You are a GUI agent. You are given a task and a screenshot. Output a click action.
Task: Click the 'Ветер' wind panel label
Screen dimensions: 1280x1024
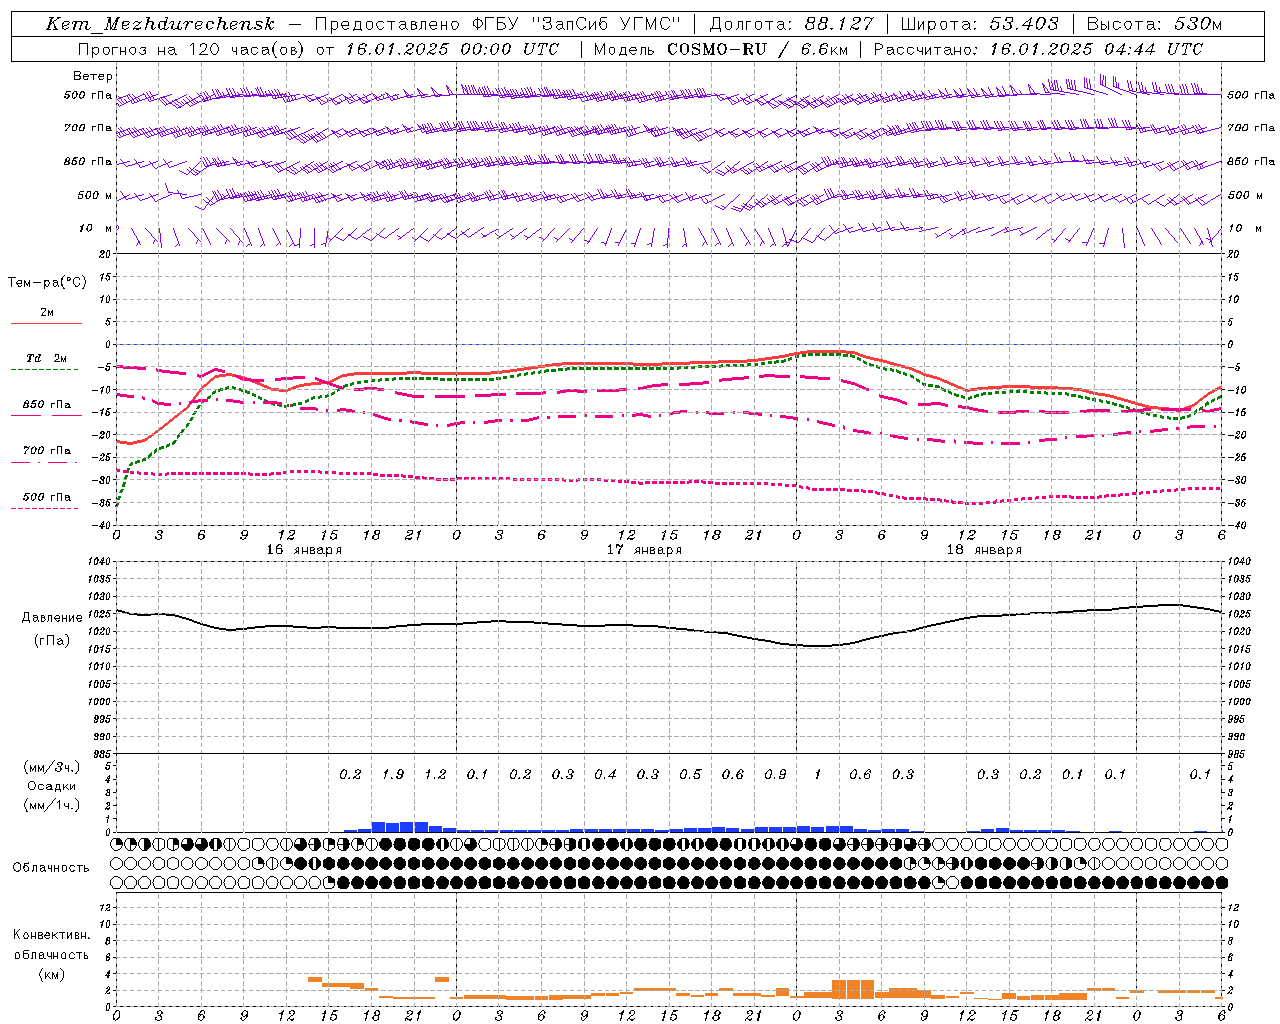tap(93, 76)
